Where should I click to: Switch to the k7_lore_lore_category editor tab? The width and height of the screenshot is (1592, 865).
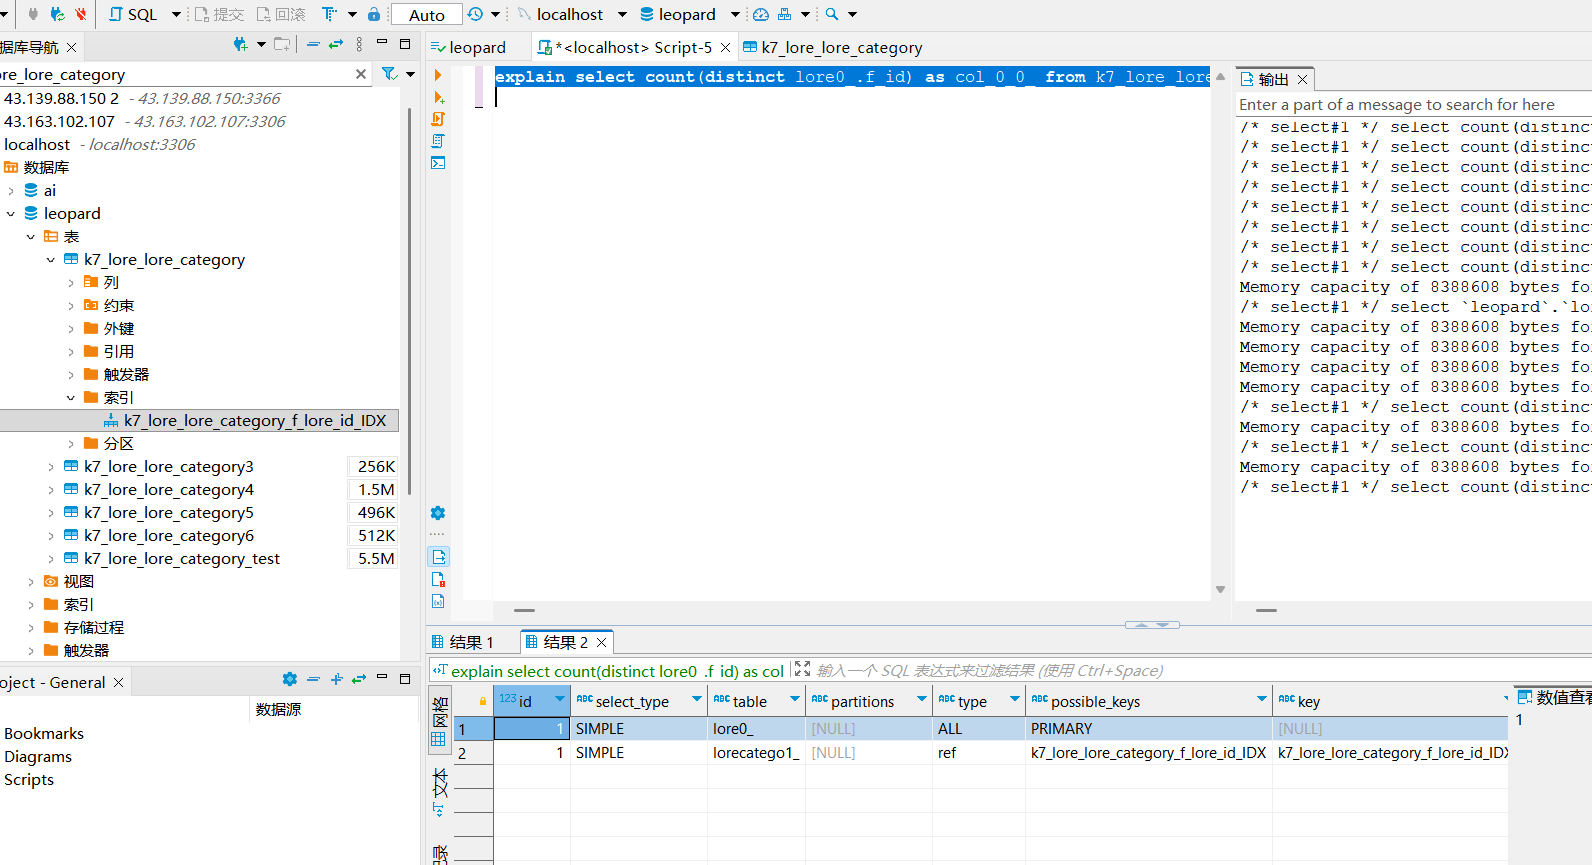point(840,47)
